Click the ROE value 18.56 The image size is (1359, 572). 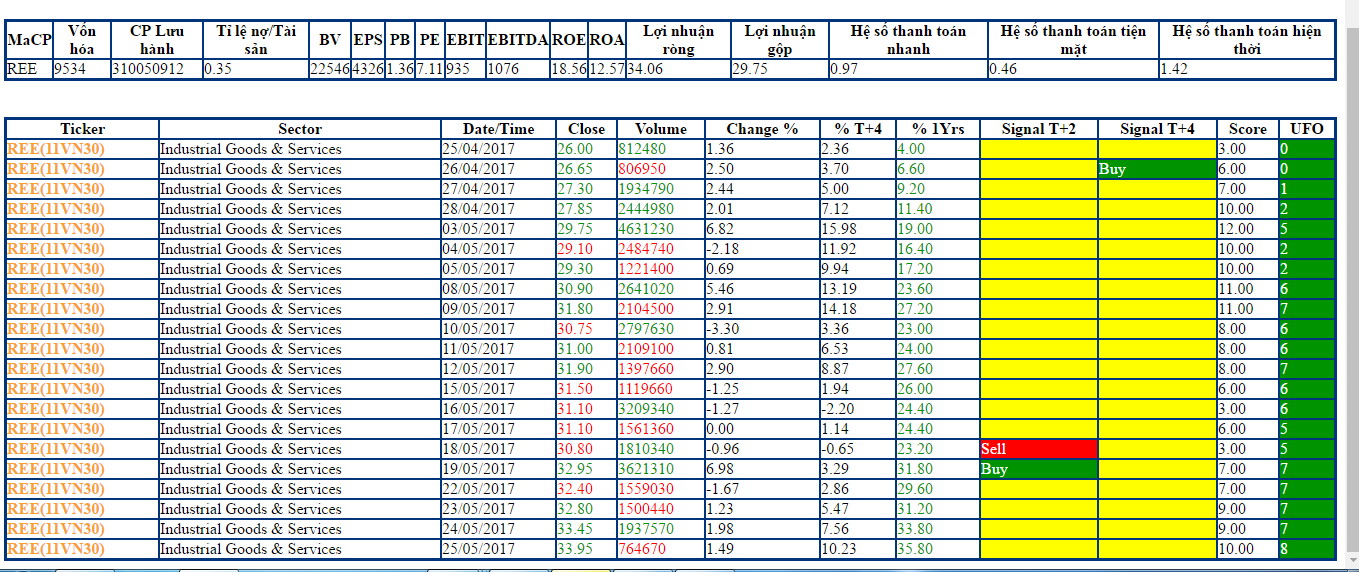point(568,69)
